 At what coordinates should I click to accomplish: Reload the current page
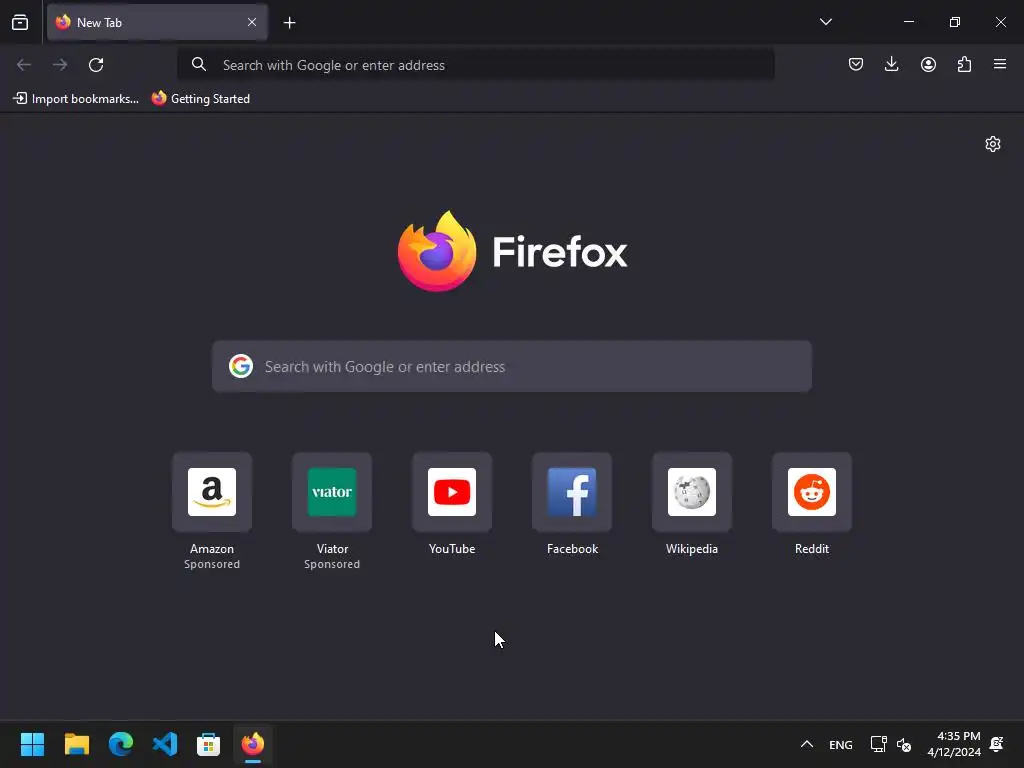(x=96, y=65)
